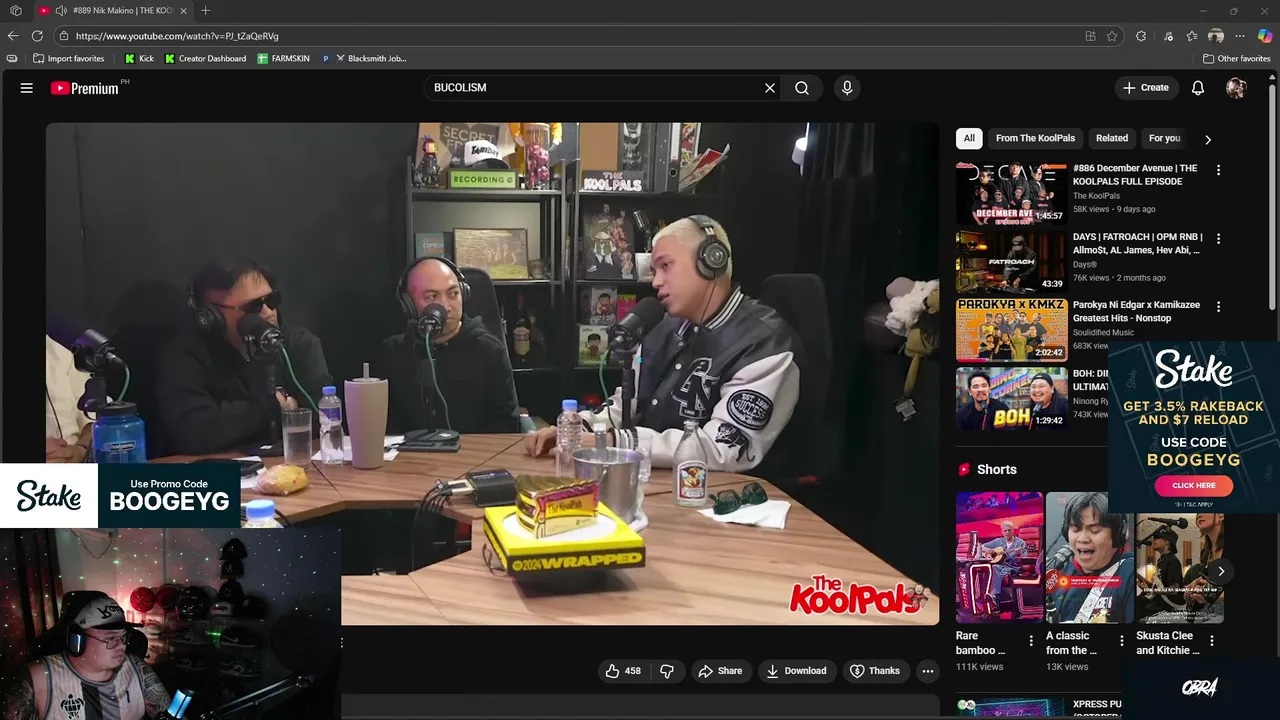Open the browser extensions icon

click(1141, 36)
